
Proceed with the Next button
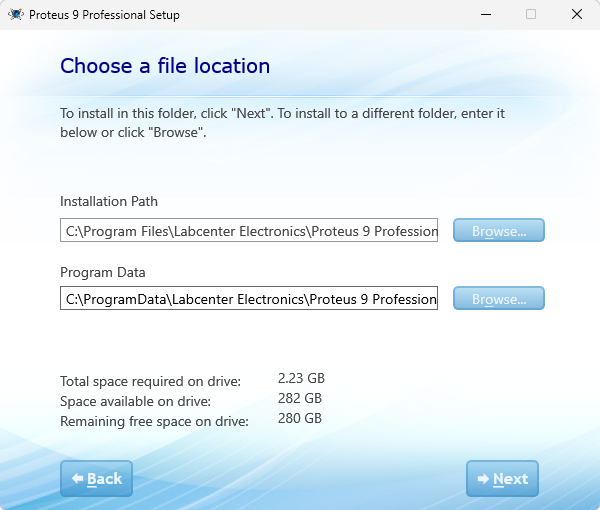coord(502,479)
